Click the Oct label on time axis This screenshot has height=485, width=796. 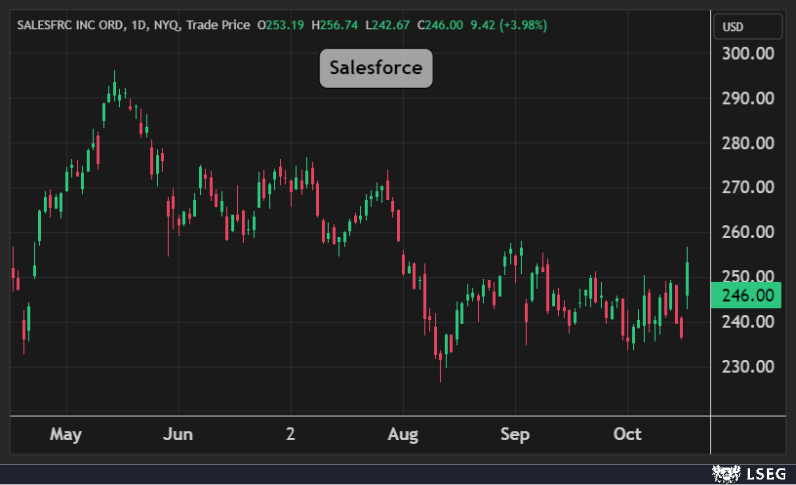coord(627,434)
